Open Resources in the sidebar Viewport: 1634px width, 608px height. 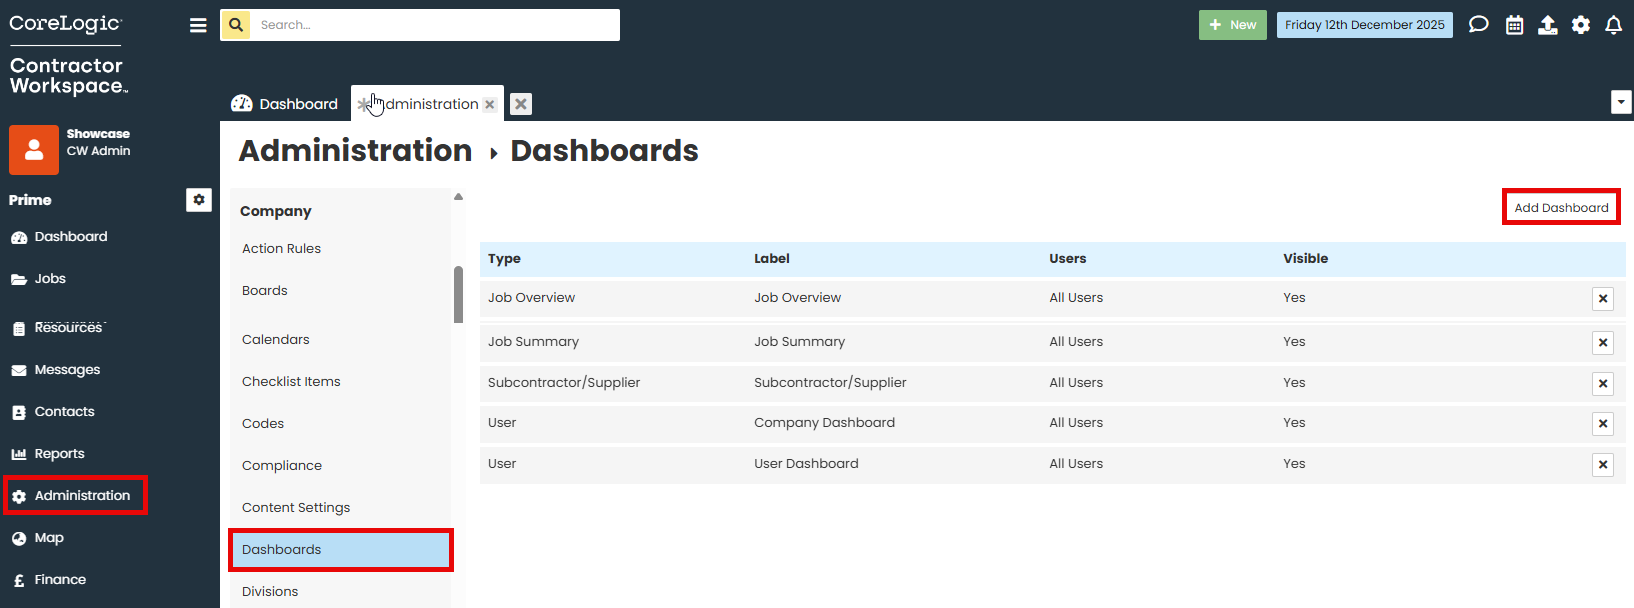(x=68, y=328)
